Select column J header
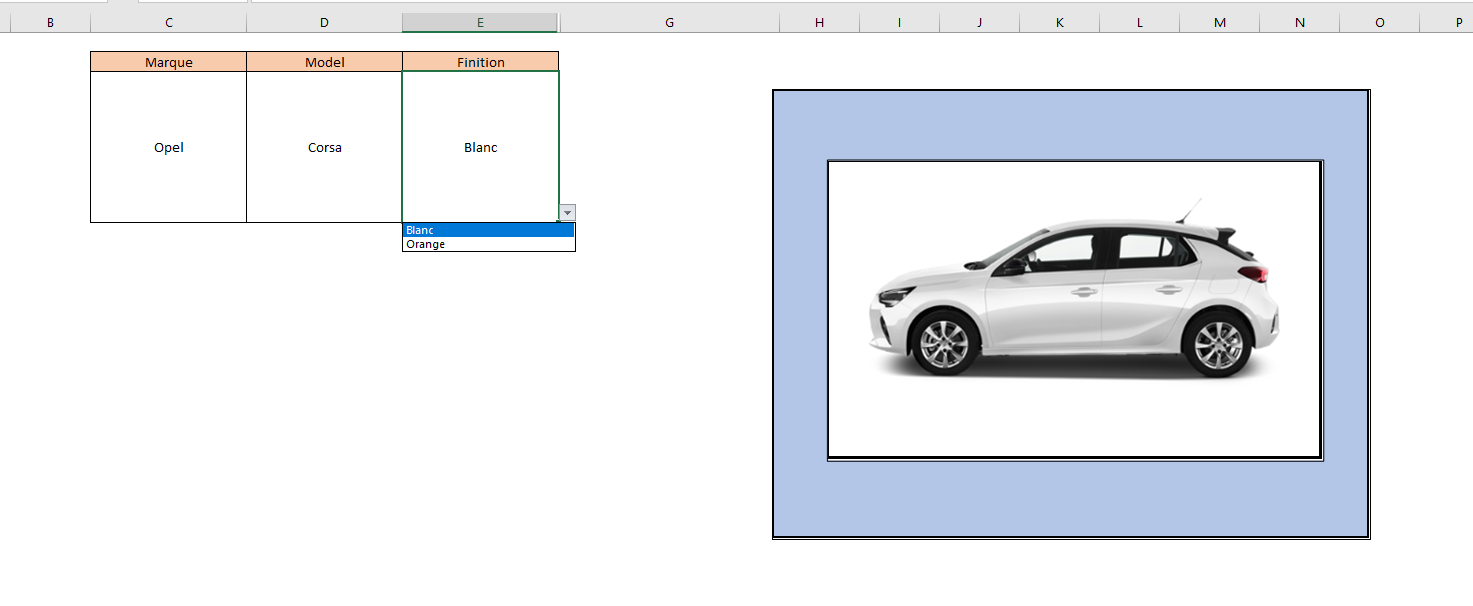 (980, 22)
